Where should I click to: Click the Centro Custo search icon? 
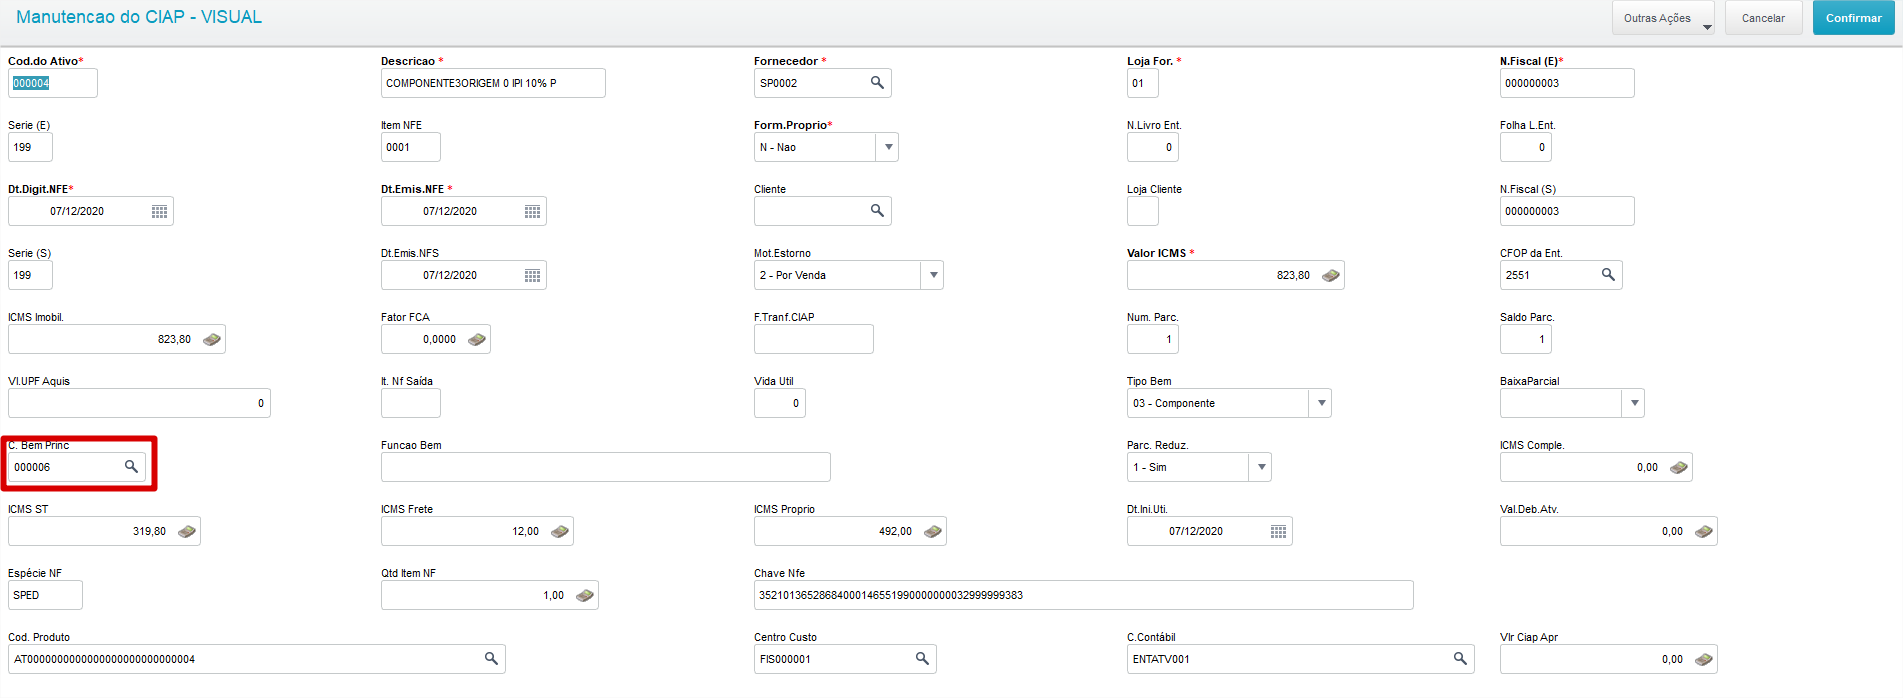click(x=922, y=659)
